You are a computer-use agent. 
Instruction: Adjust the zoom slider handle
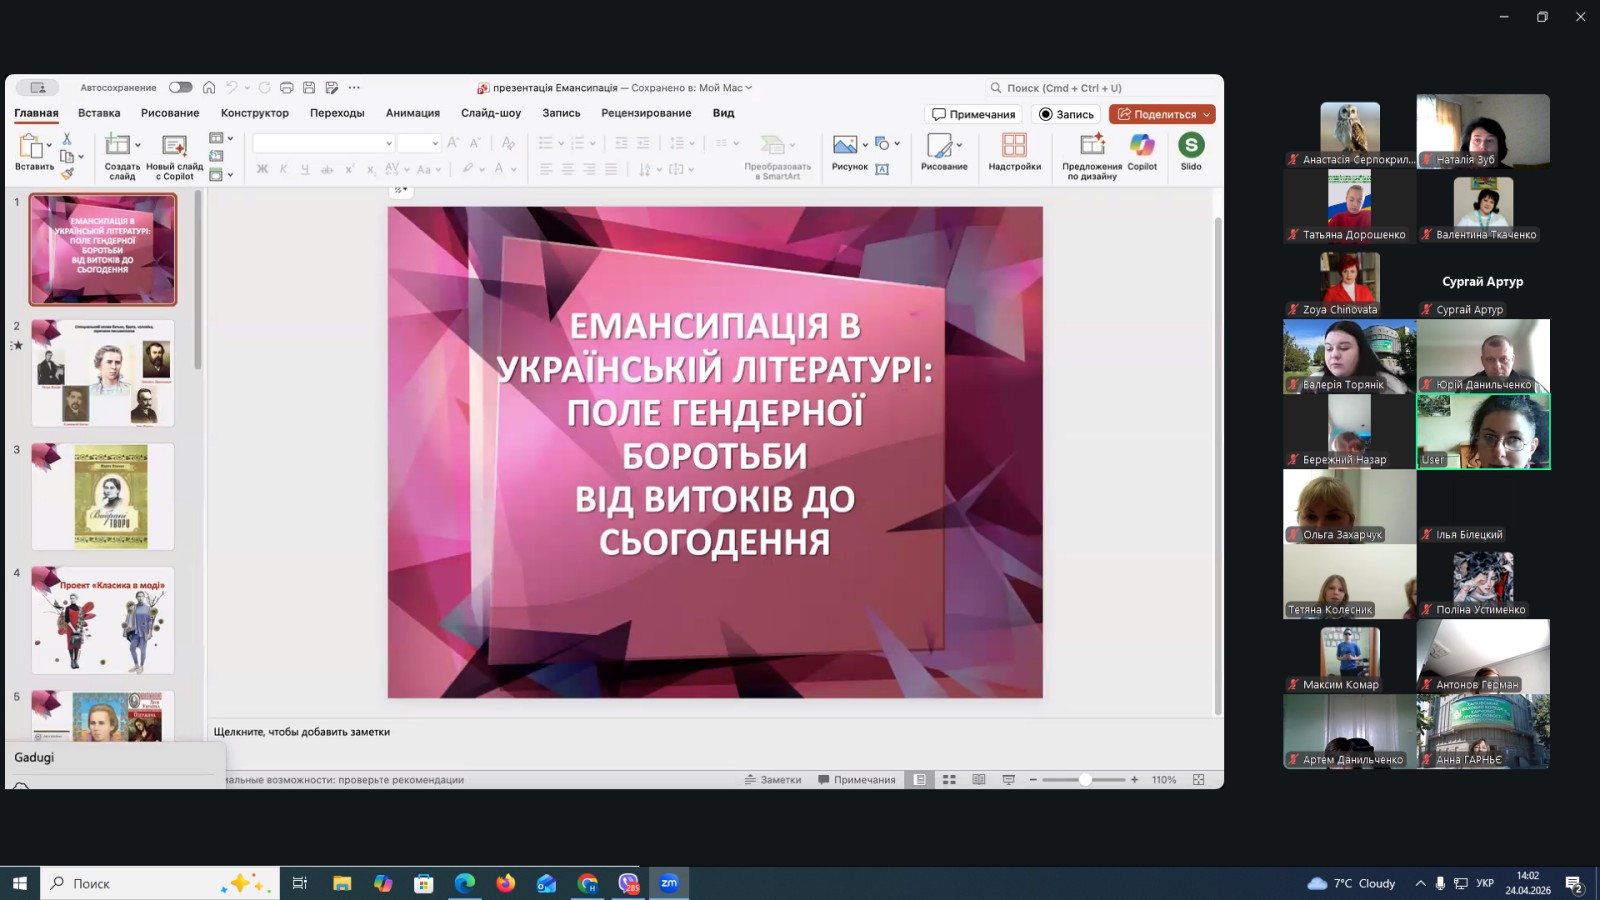click(1084, 780)
